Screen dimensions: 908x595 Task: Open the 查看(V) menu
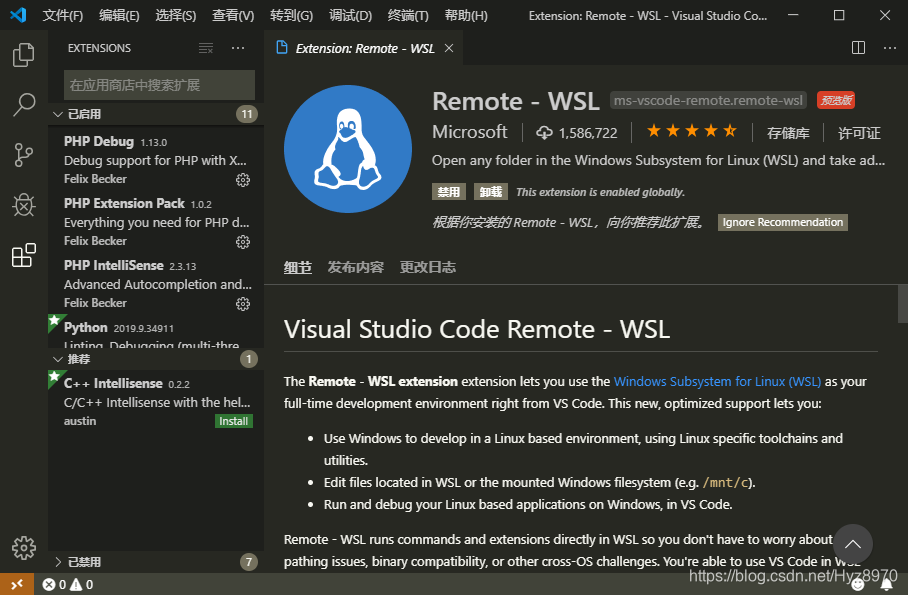pos(233,16)
